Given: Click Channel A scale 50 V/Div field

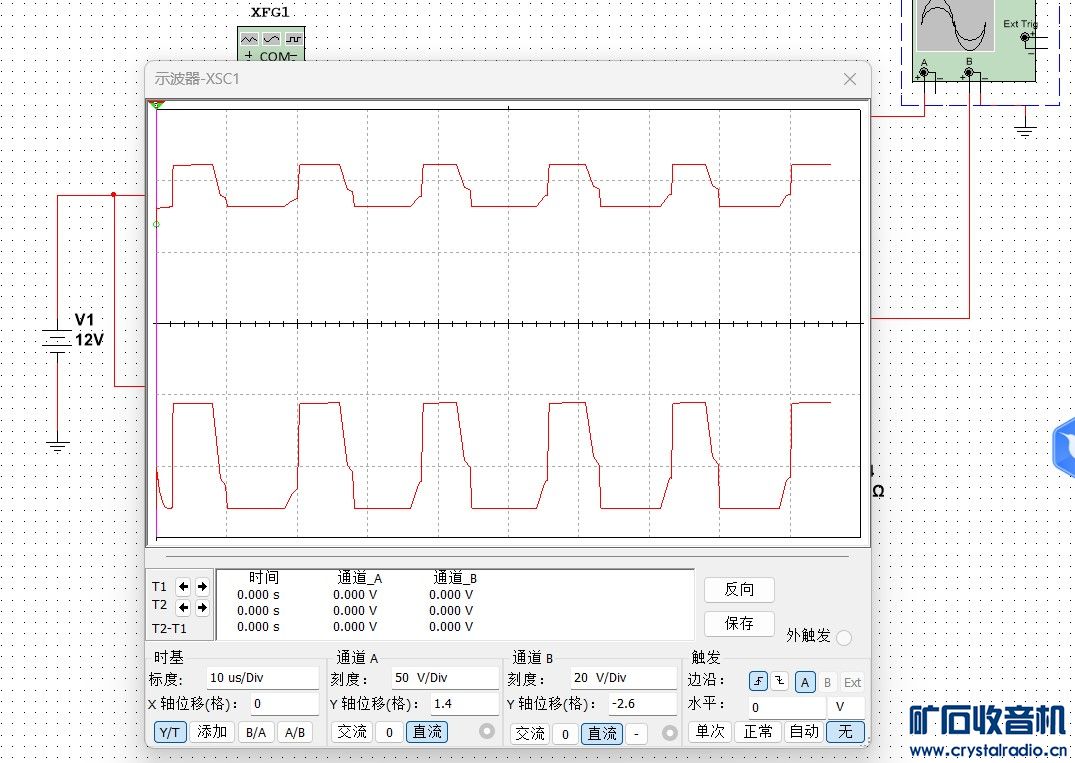Looking at the screenshot, I should pyautogui.click(x=442, y=678).
